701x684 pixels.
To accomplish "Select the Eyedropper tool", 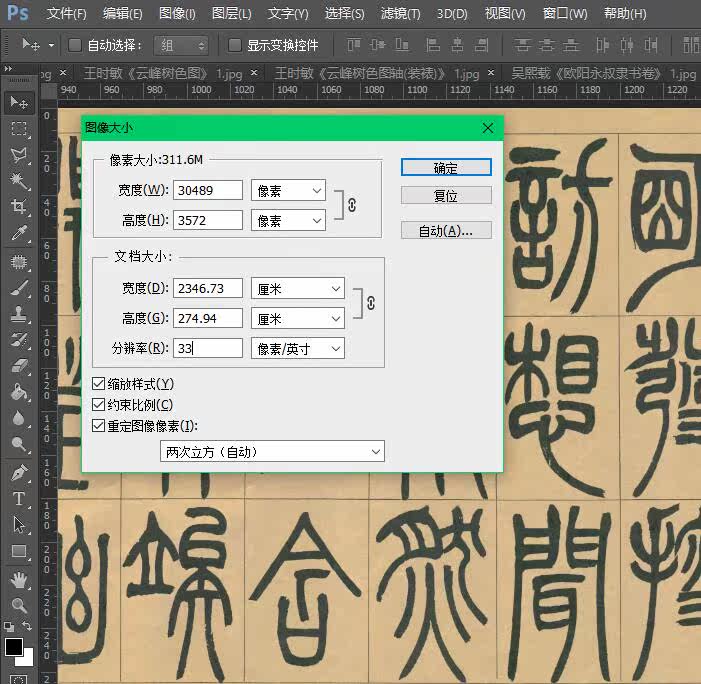I will [19, 233].
